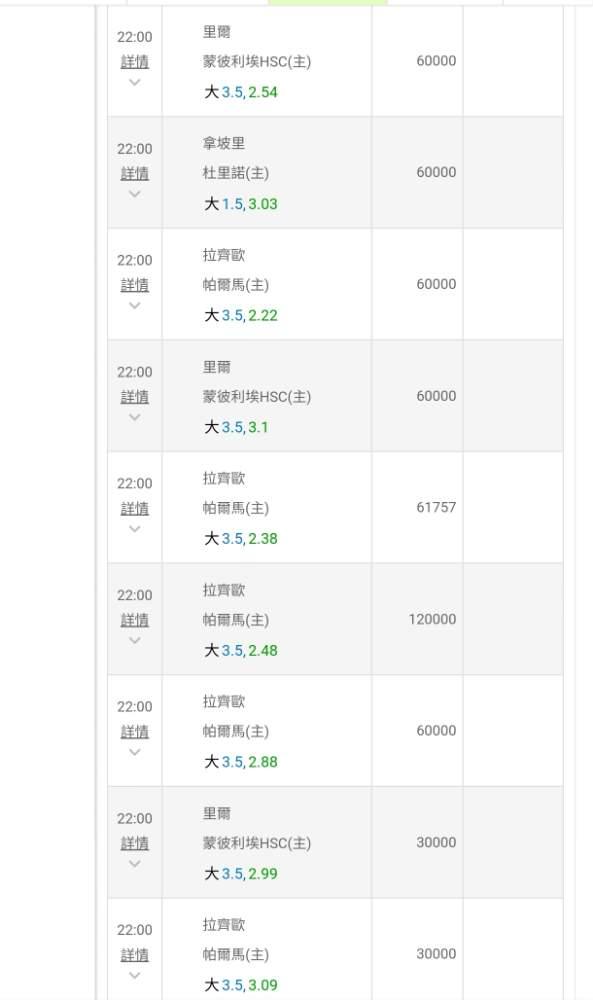Image resolution: width=593 pixels, height=1000 pixels.
Task: Select 蒙彼利埃HSC(主) in the 2.99 odds row
Action: tap(256, 843)
